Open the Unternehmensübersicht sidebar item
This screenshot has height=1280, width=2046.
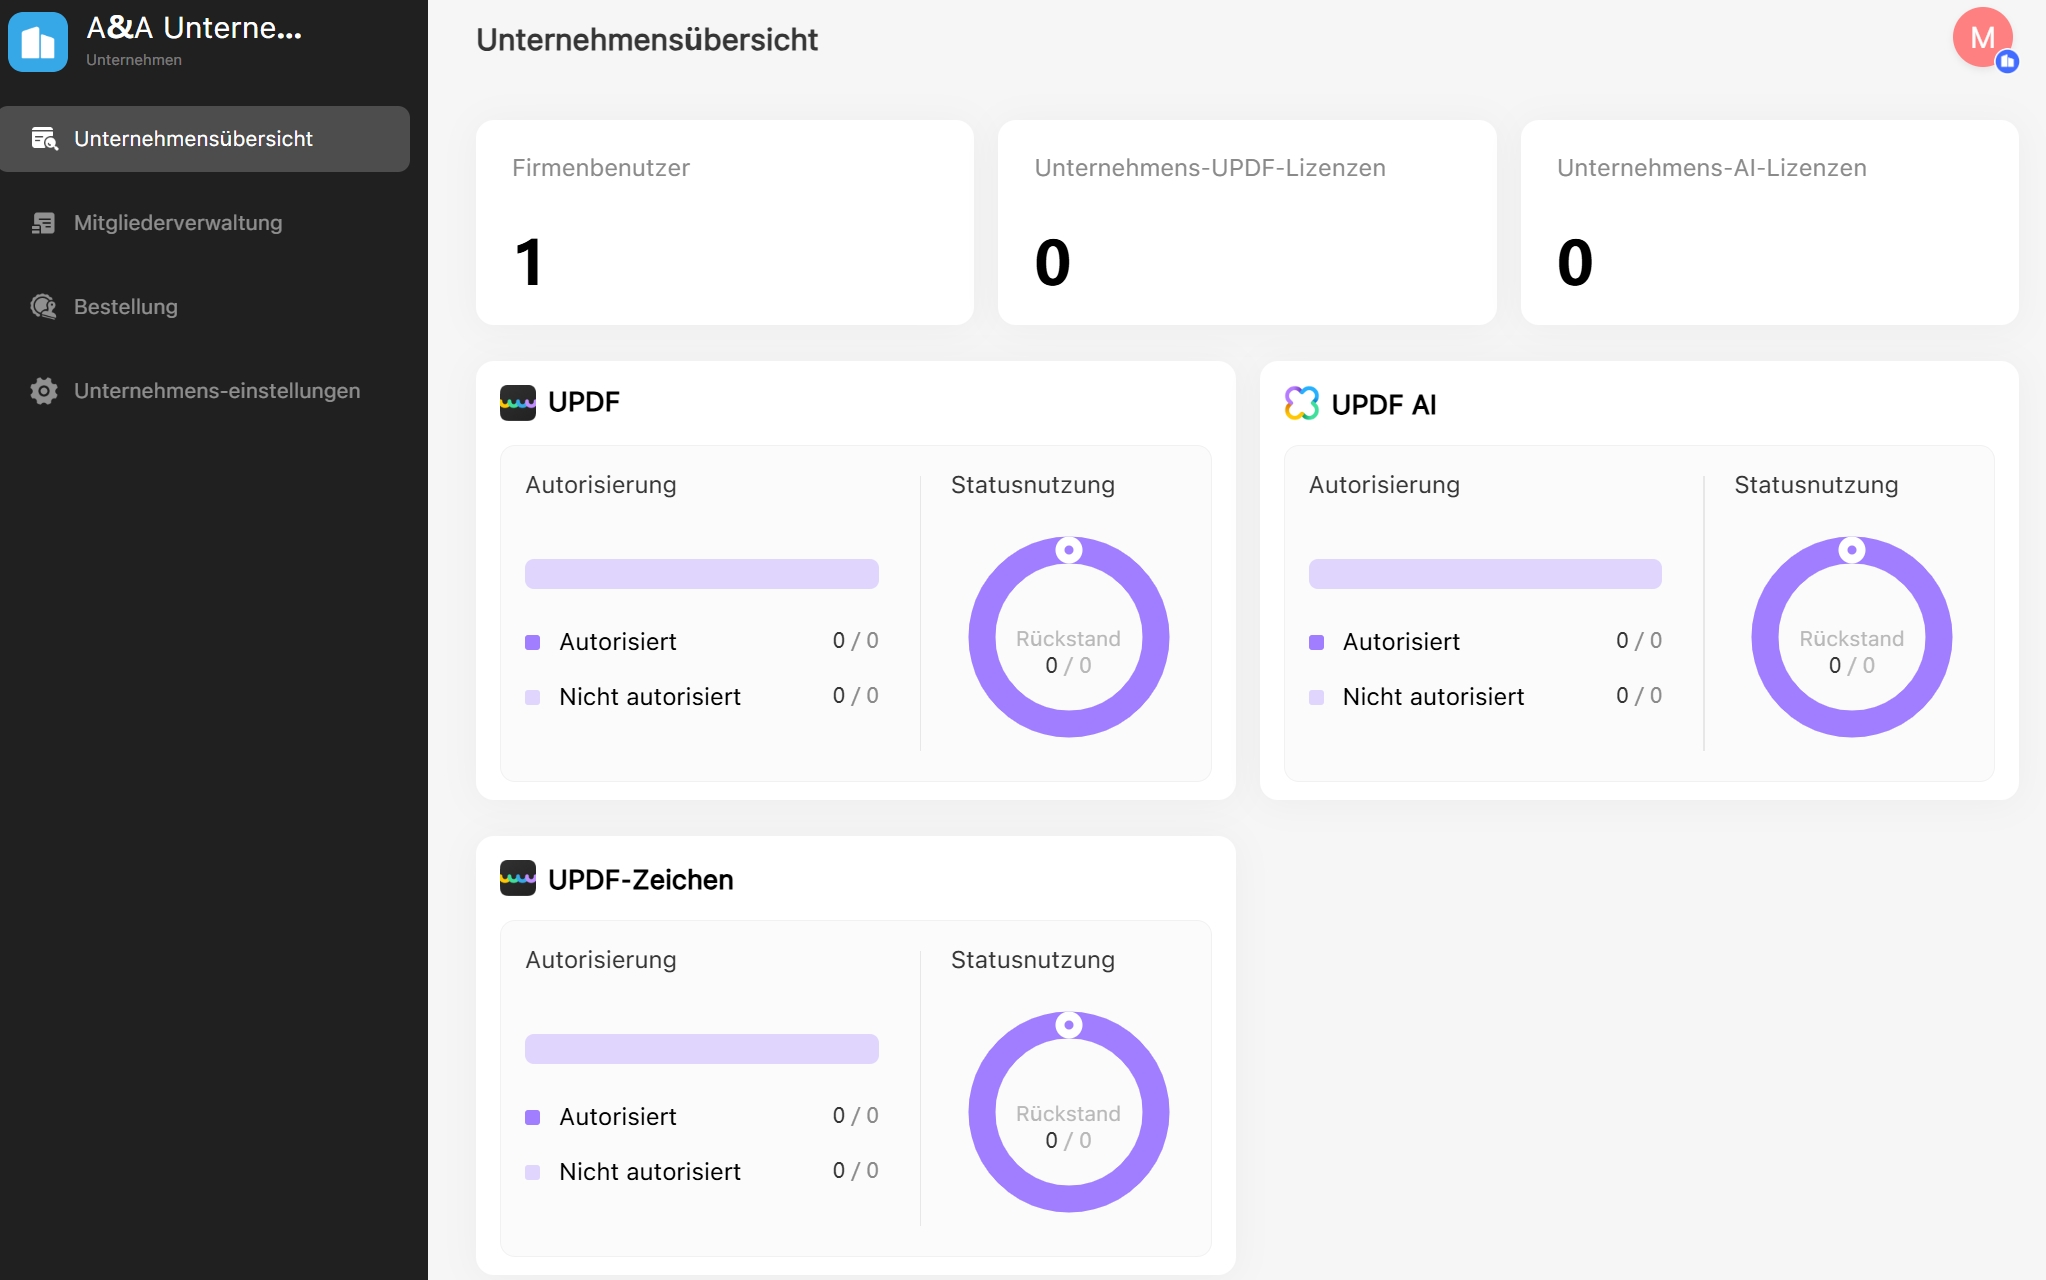[x=205, y=139]
